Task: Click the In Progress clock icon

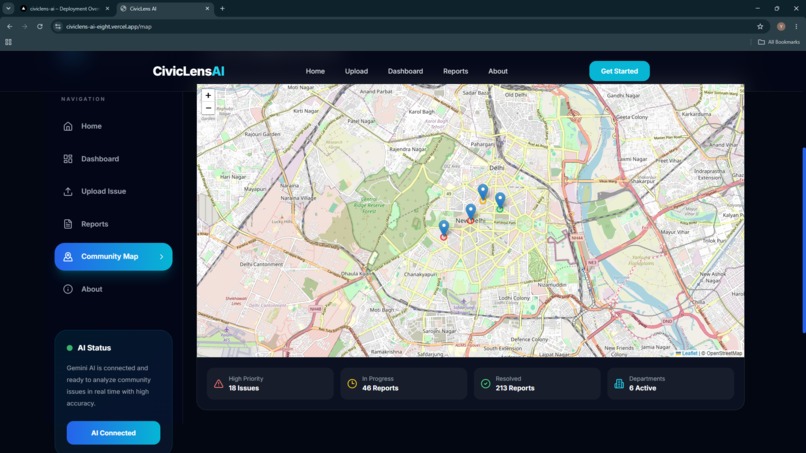Action: pos(352,384)
